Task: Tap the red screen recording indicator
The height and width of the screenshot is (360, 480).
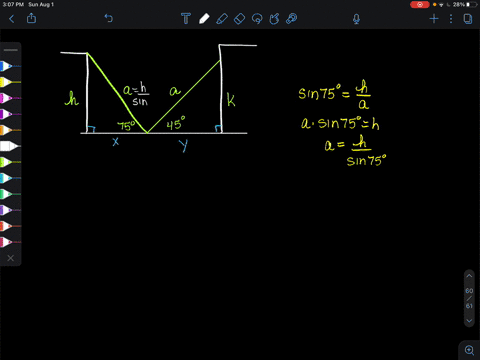Action: (420, 5)
